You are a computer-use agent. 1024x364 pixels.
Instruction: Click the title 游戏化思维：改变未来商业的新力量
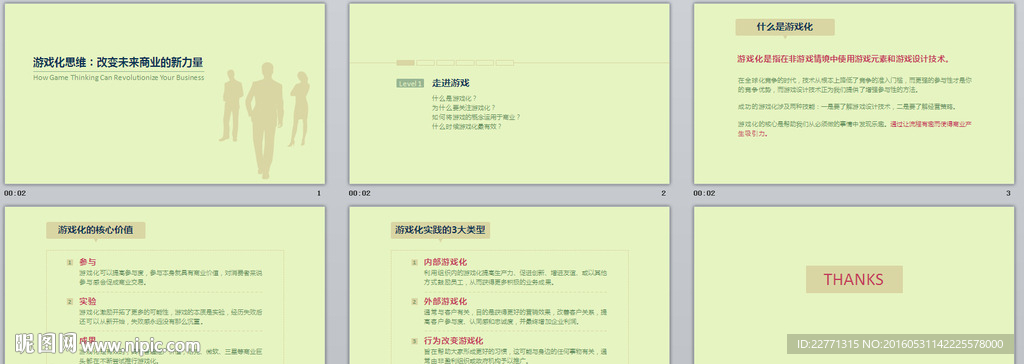pos(118,63)
